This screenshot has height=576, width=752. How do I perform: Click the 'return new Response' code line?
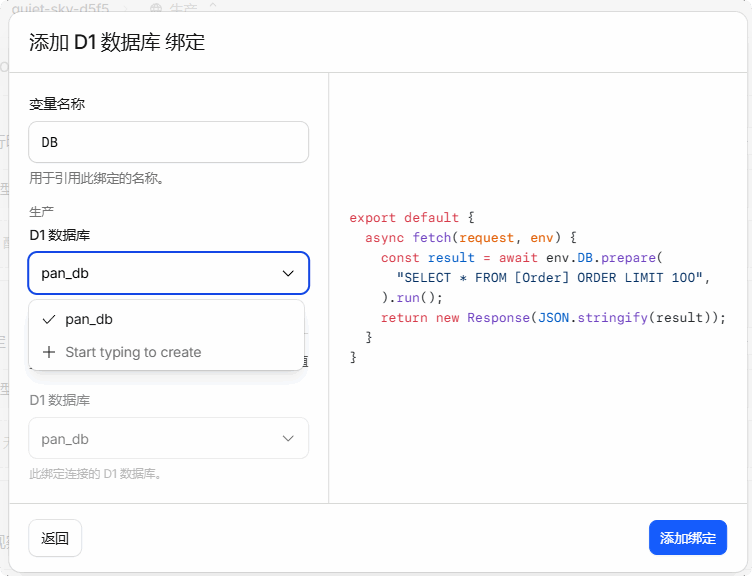tap(553, 317)
